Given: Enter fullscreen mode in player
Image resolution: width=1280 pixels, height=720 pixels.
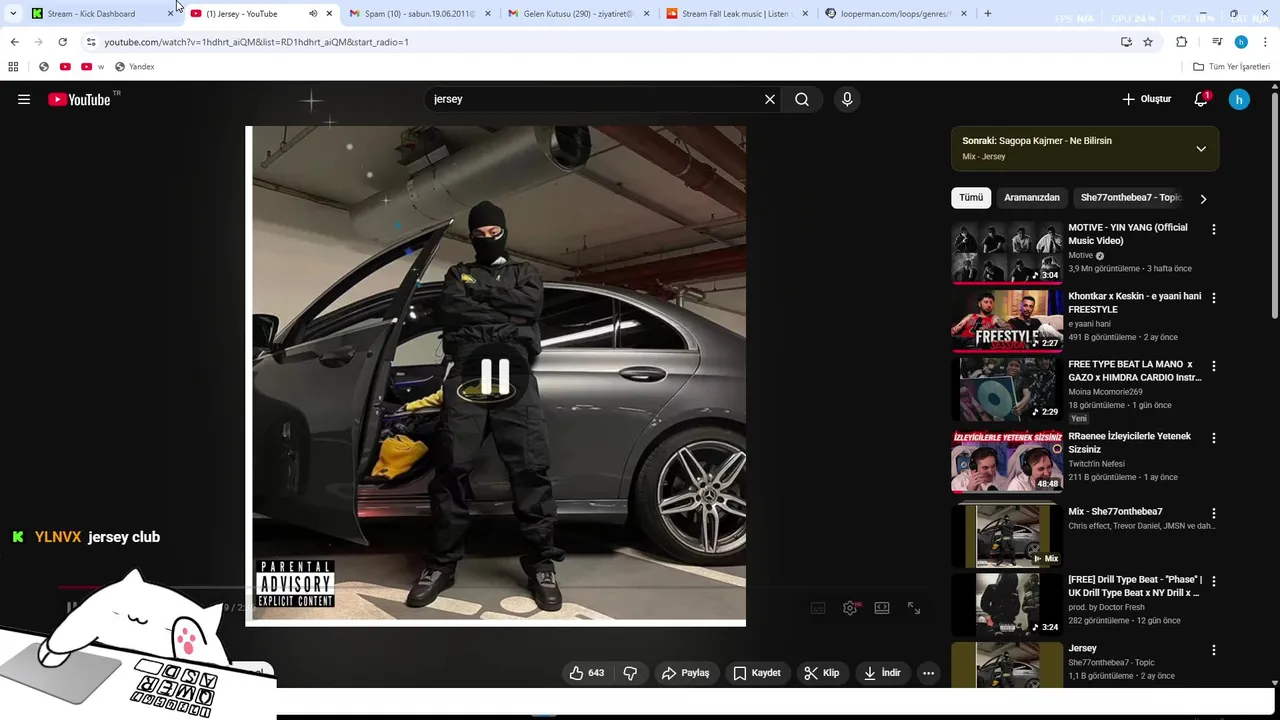Looking at the screenshot, I should point(914,608).
